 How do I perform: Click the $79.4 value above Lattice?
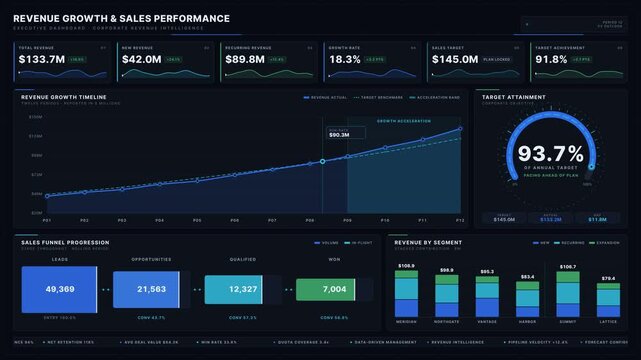pyautogui.click(x=608, y=278)
